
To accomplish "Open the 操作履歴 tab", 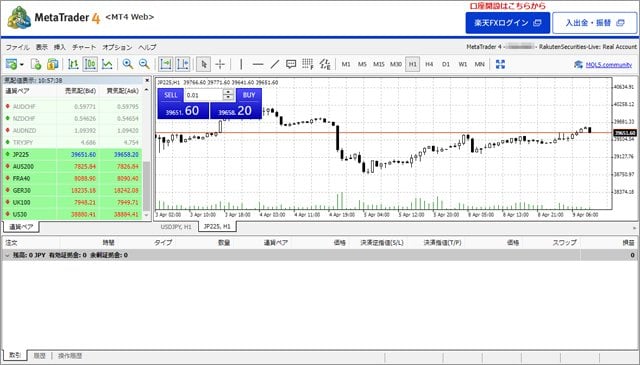I will [x=70, y=356].
